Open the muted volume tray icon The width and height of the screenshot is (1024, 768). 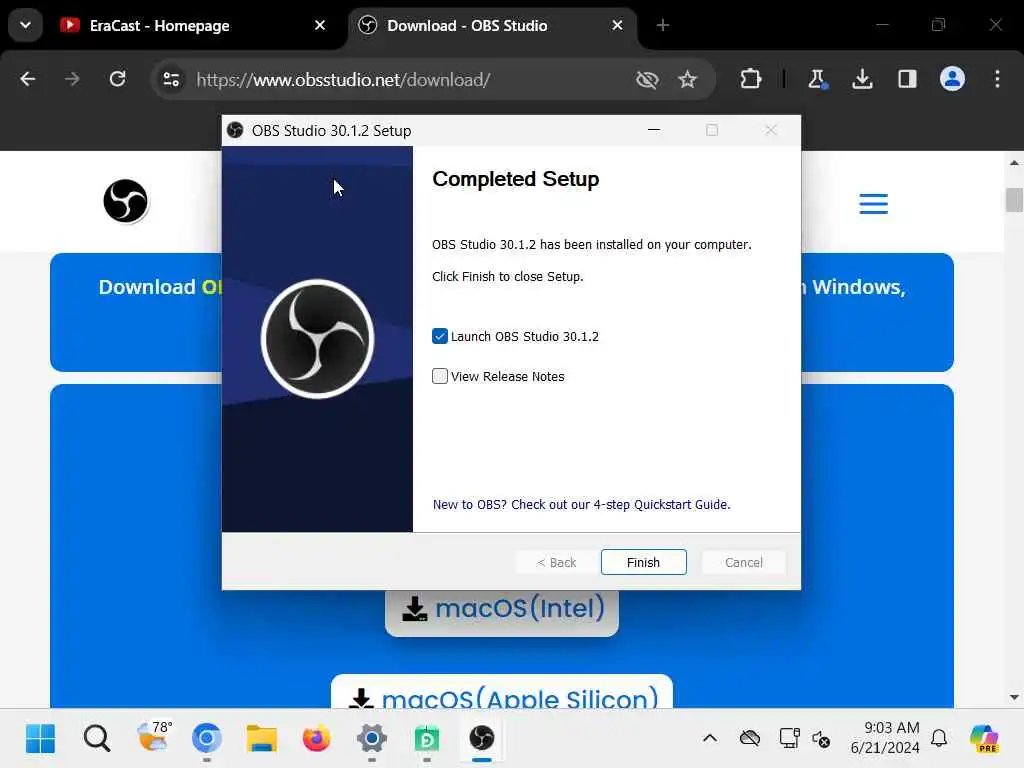(821, 739)
